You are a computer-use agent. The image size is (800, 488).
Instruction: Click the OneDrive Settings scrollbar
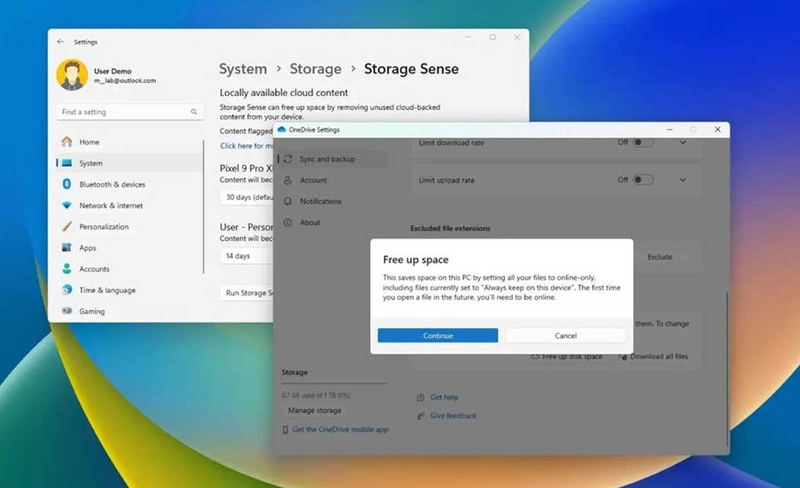click(x=727, y=368)
